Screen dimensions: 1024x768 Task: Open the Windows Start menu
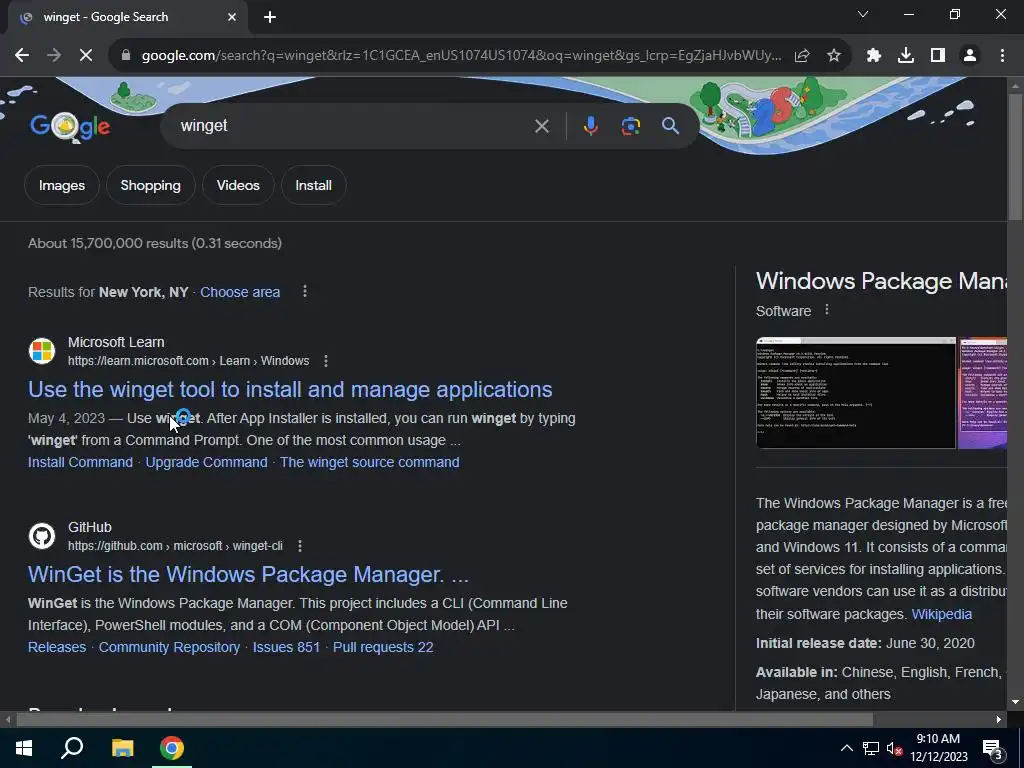[x=24, y=748]
